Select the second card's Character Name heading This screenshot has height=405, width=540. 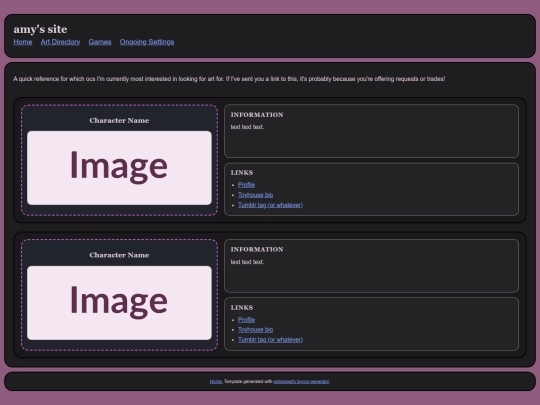(x=119, y=255)
